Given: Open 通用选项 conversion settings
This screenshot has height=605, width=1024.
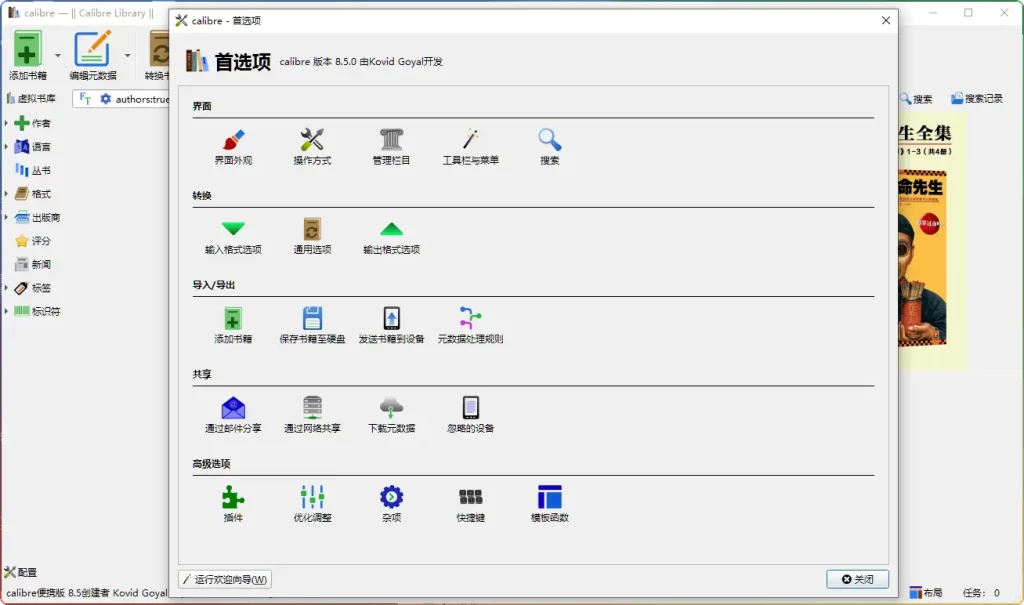Looking at the screenshot, I should click(x=312, y=237).
